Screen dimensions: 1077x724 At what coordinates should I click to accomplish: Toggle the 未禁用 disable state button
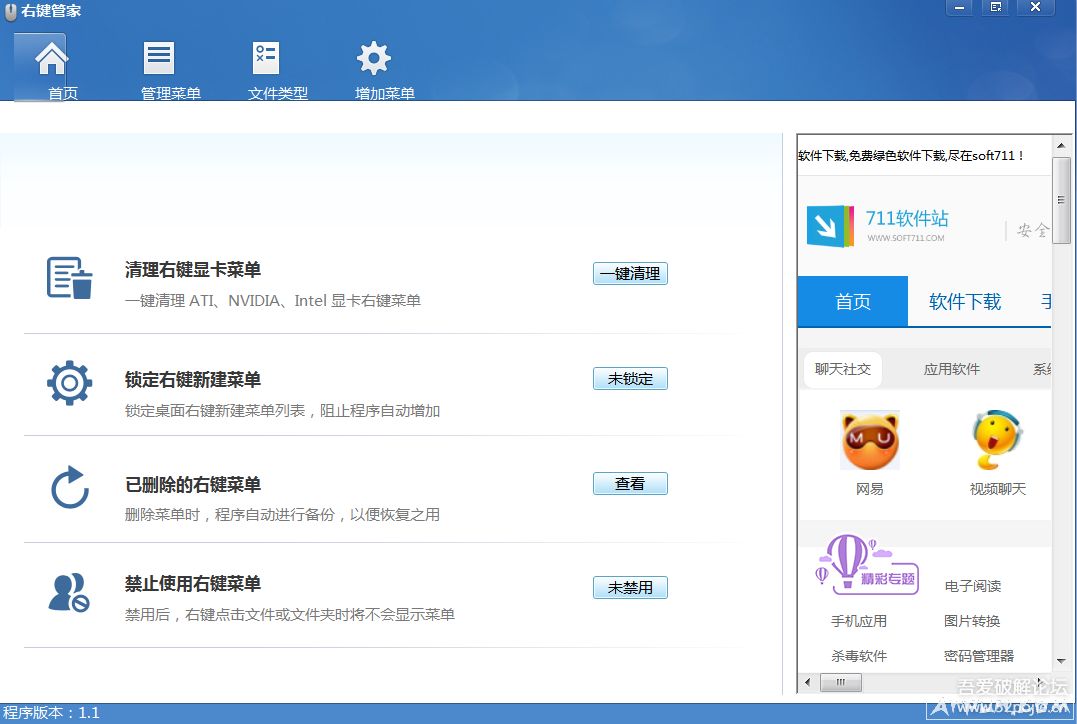(x=630, y=587)
